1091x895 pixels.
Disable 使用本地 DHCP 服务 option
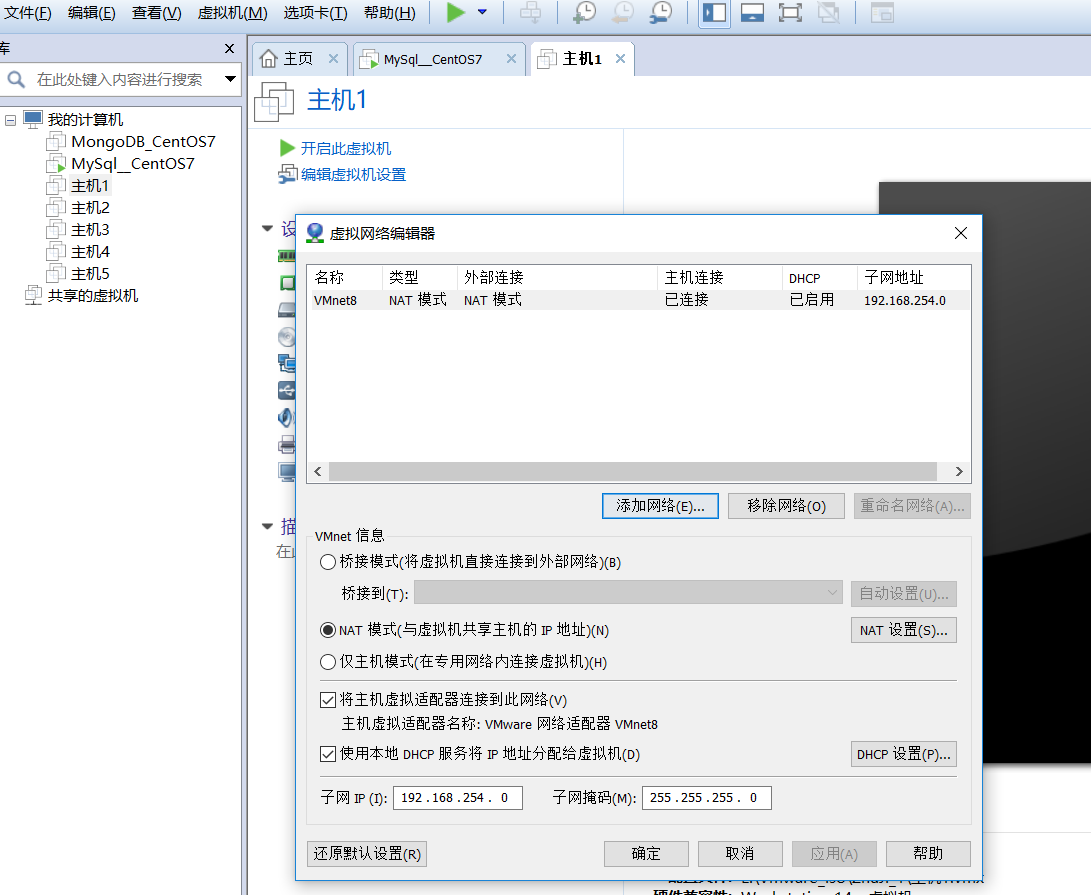pos(328,754)
